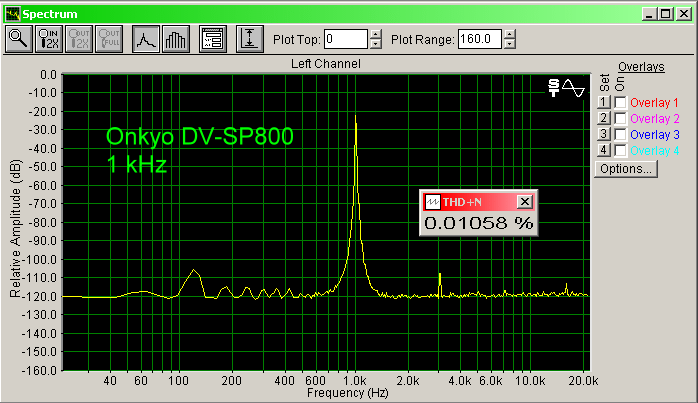
Task: Increase the Plot Top value arrow
Action: coord(376,34)
